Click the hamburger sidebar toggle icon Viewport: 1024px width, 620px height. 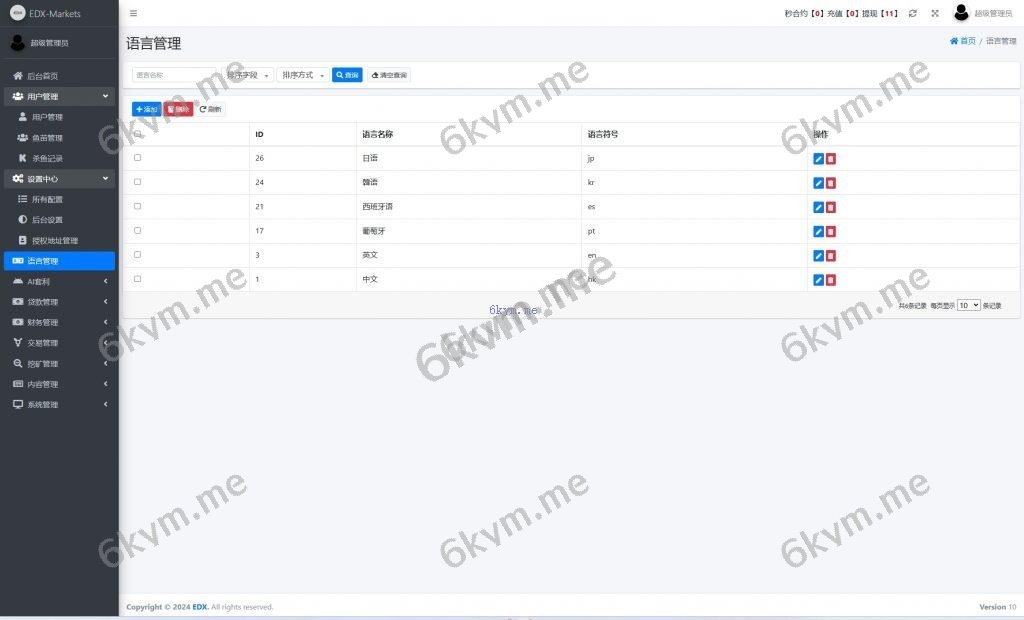(x=134, y=13)
